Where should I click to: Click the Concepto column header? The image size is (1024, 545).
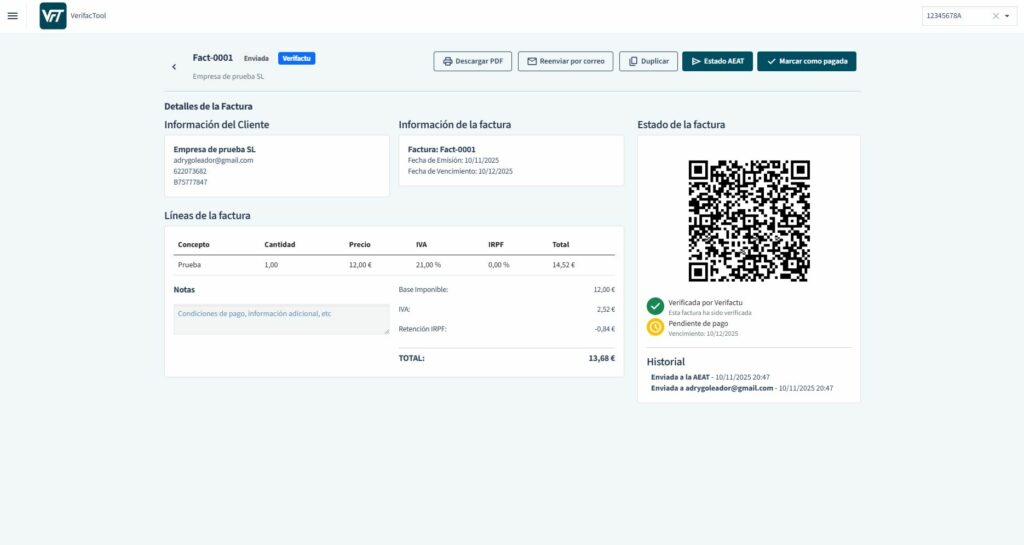(x=194, y=245)
